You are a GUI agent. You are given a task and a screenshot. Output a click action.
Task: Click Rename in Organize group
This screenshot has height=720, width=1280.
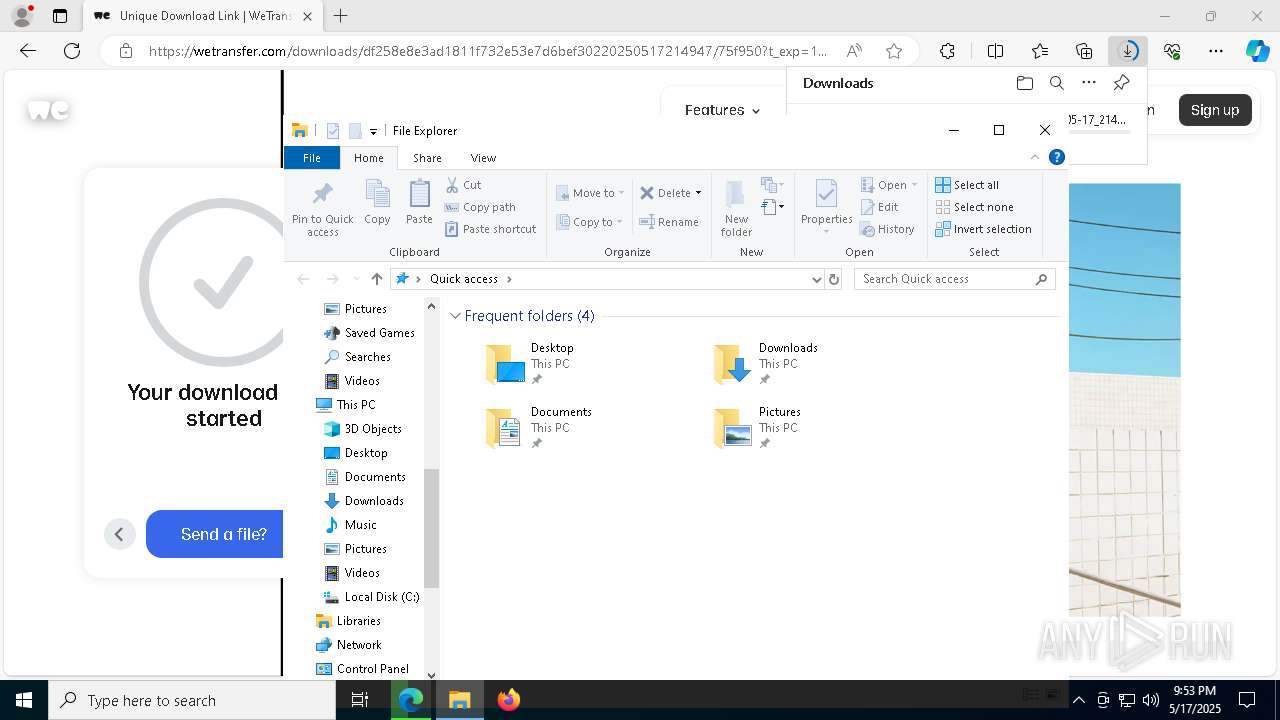click(669, 222)
